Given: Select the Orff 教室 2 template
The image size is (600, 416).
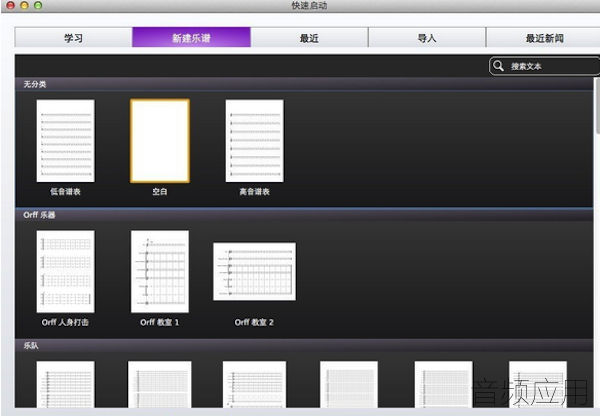Looking at the screenshot, I should [254, 271].
